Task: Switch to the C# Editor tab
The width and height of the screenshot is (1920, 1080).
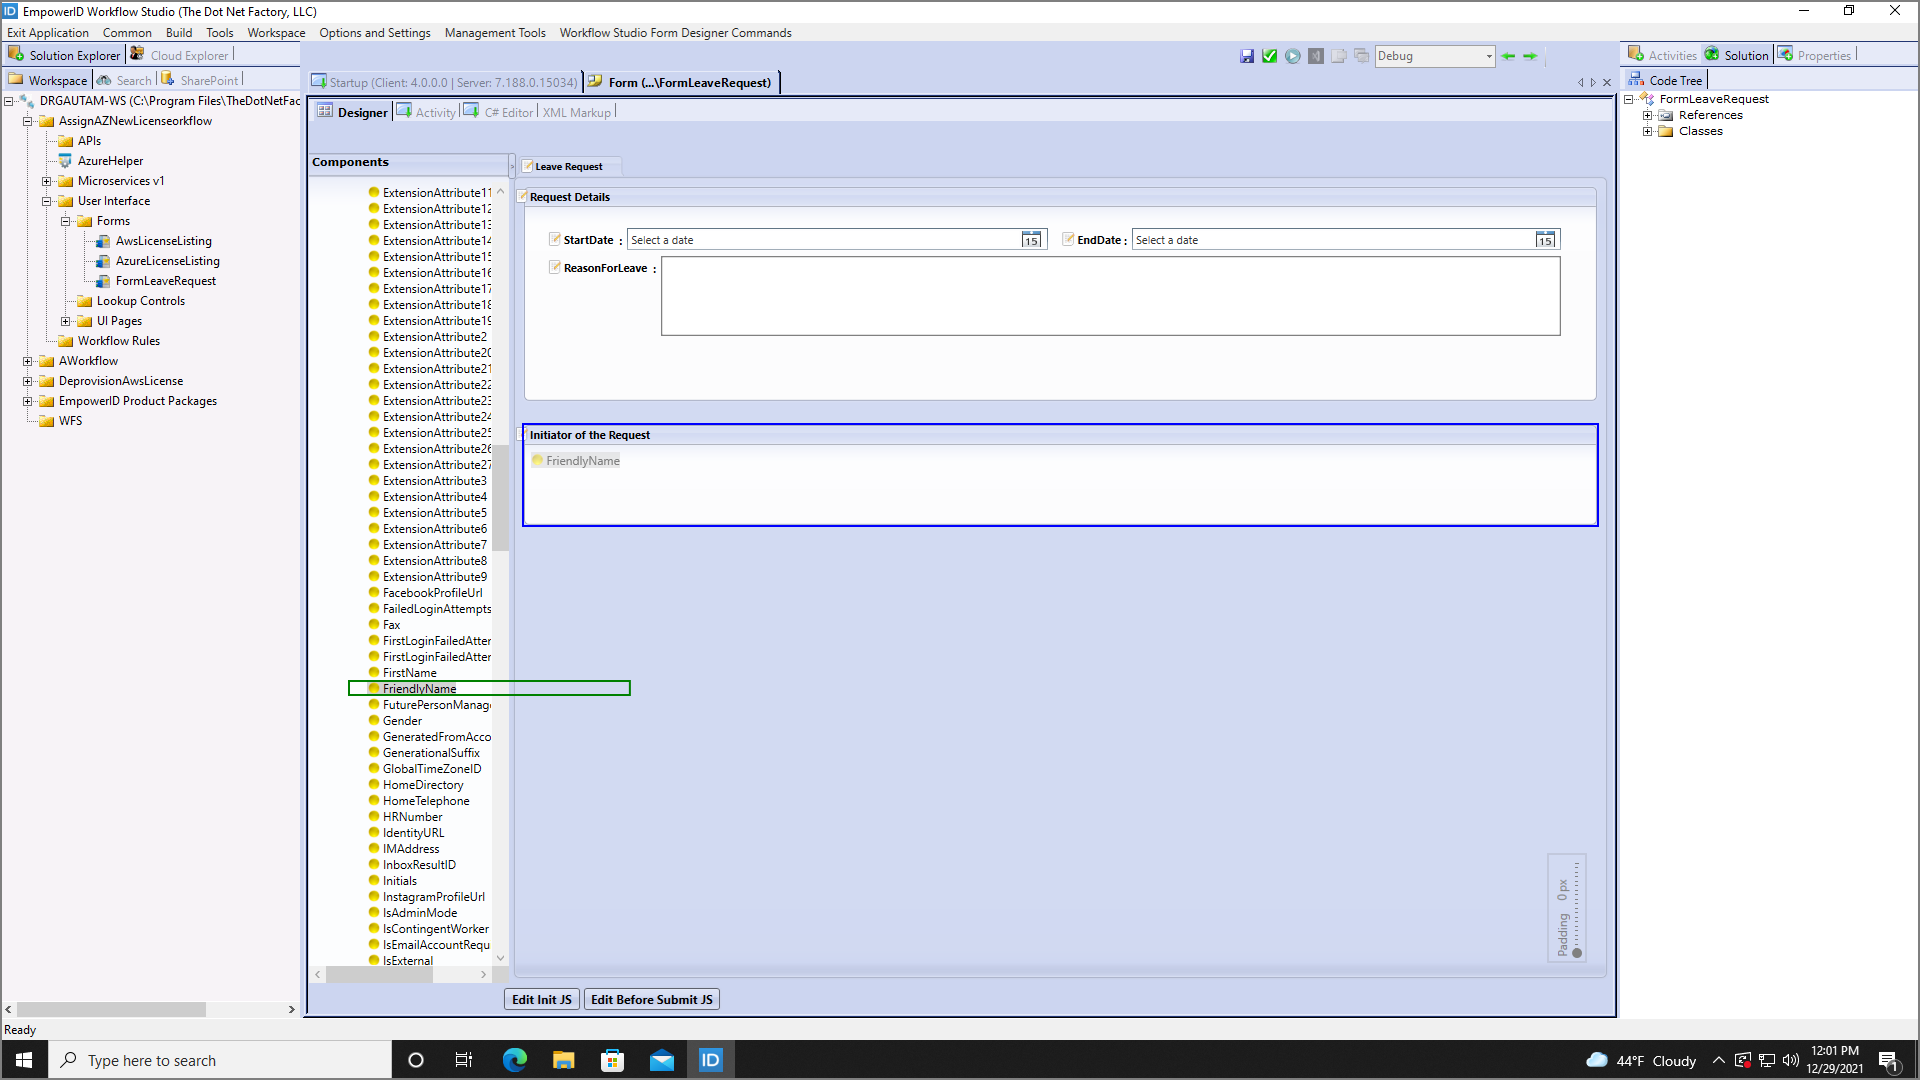Action: point(508,112)
